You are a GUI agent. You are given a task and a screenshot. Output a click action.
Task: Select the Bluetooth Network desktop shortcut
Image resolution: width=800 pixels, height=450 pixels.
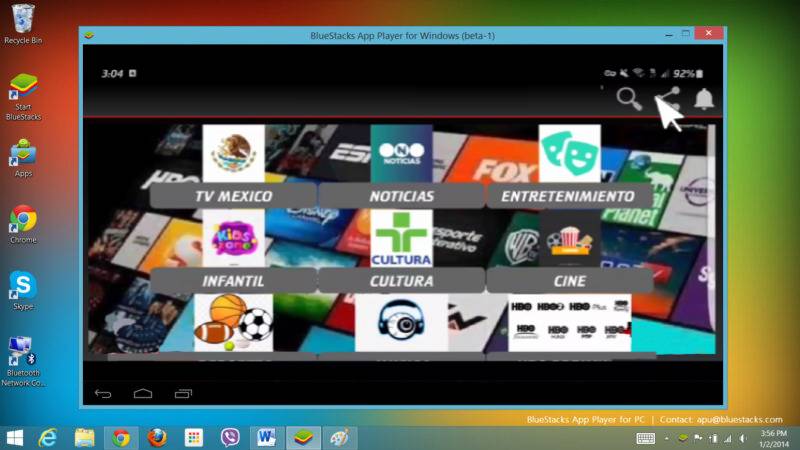(x=23, y=361)
